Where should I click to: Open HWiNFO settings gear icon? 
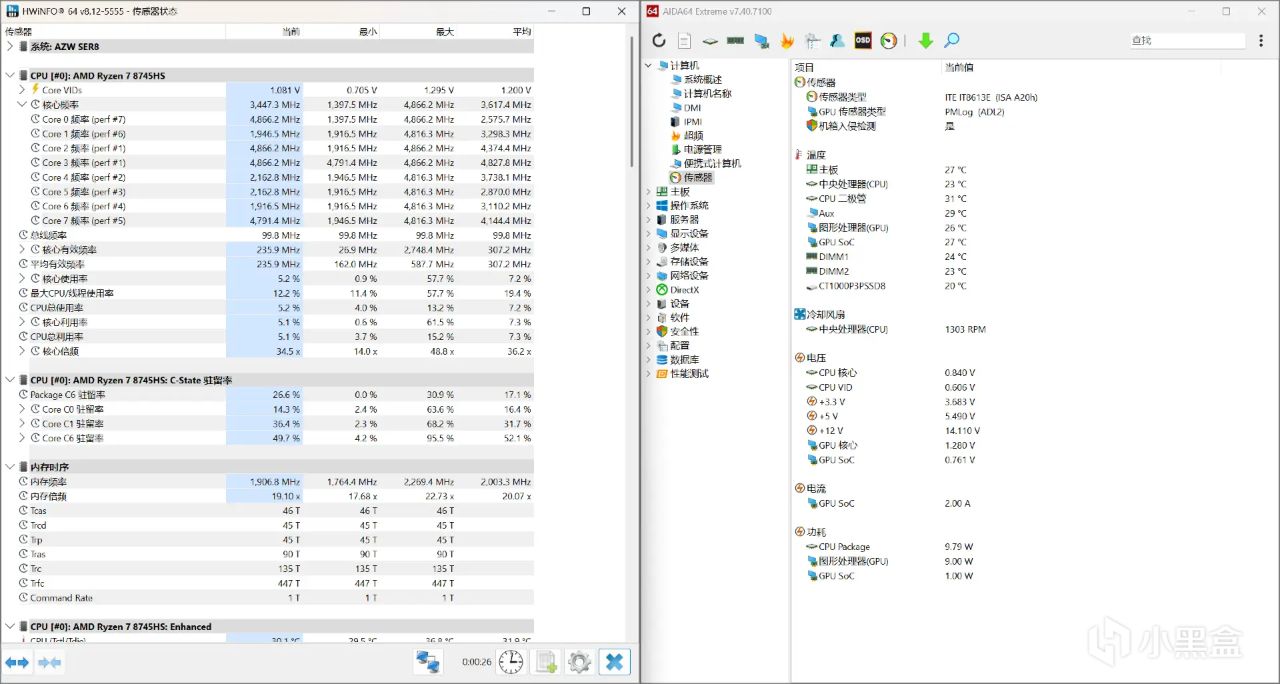579,661
